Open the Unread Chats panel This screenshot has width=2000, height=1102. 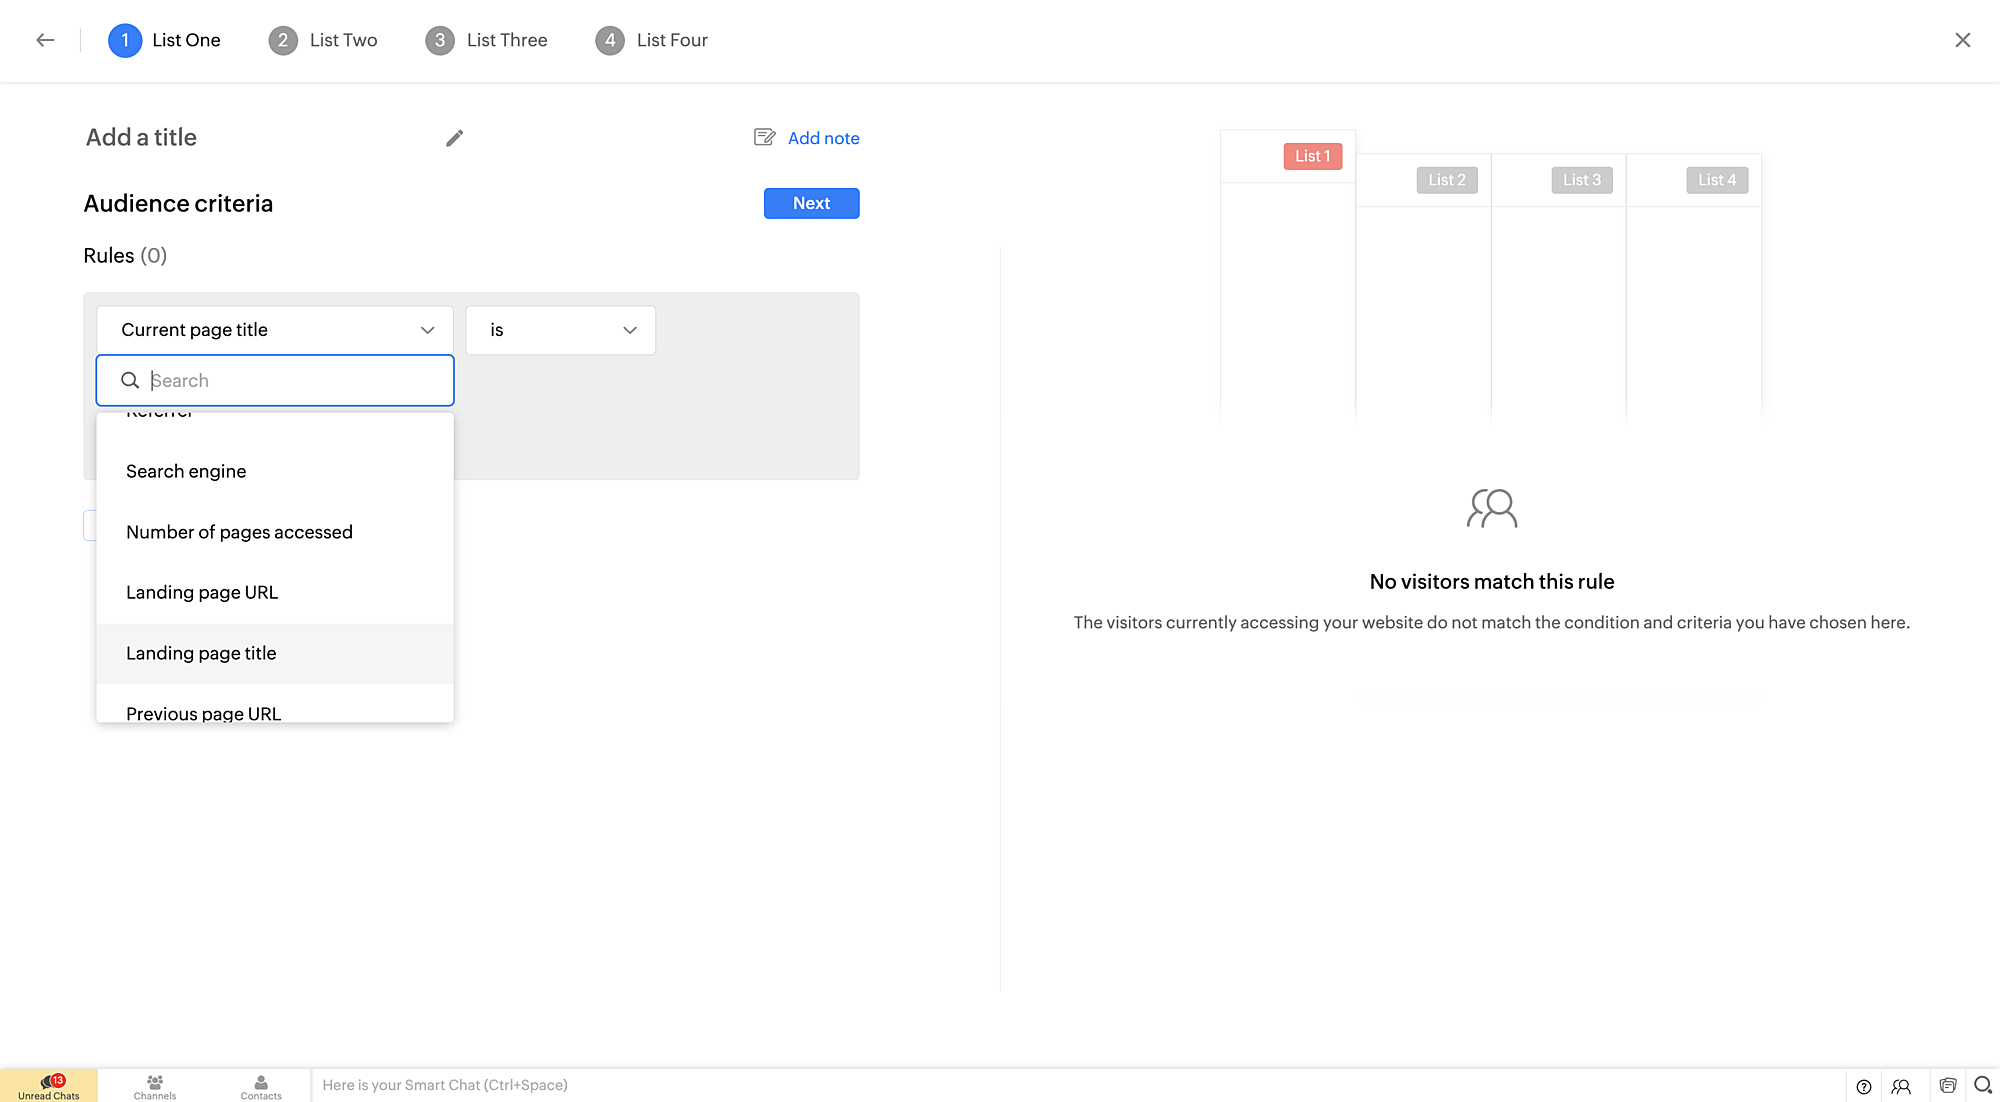(49, 1085)
